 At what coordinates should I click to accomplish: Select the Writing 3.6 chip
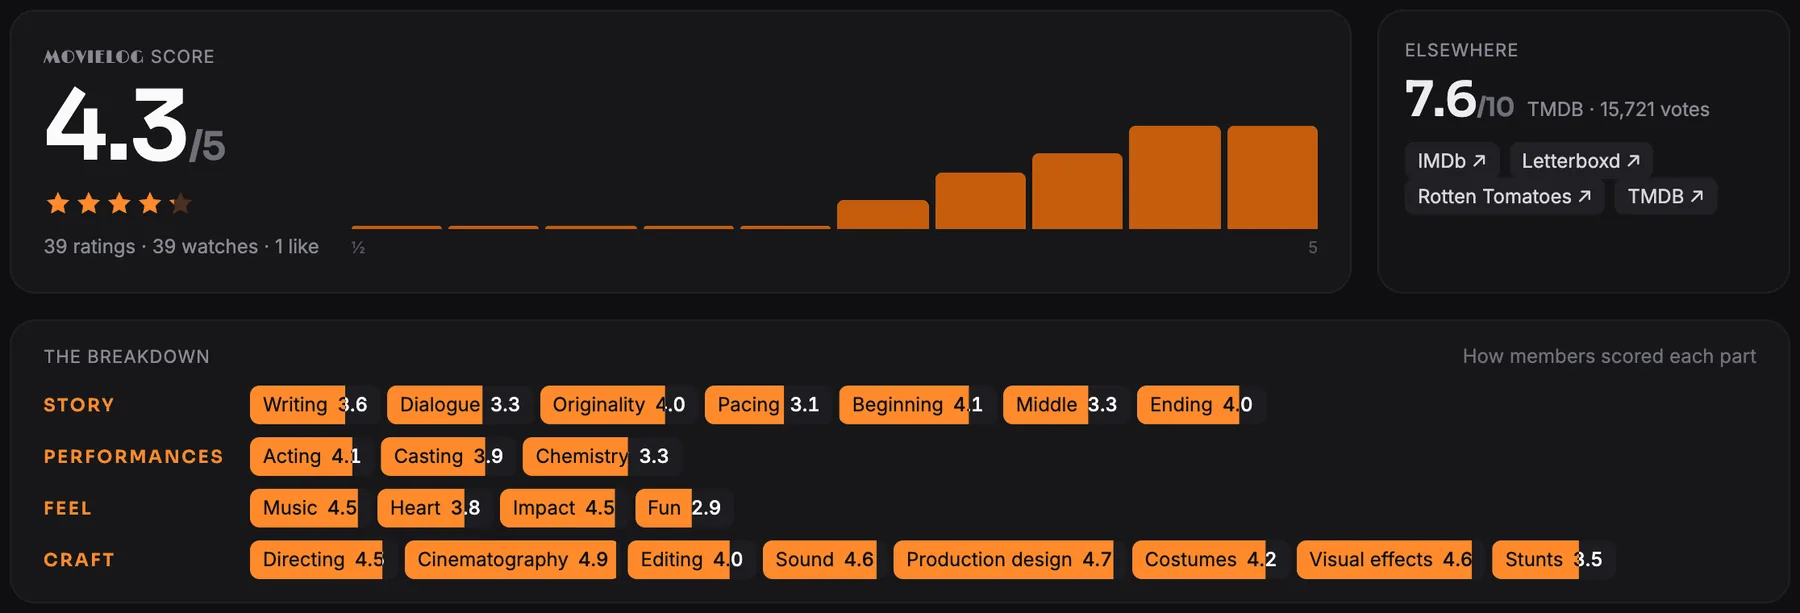tap(314, 405)
